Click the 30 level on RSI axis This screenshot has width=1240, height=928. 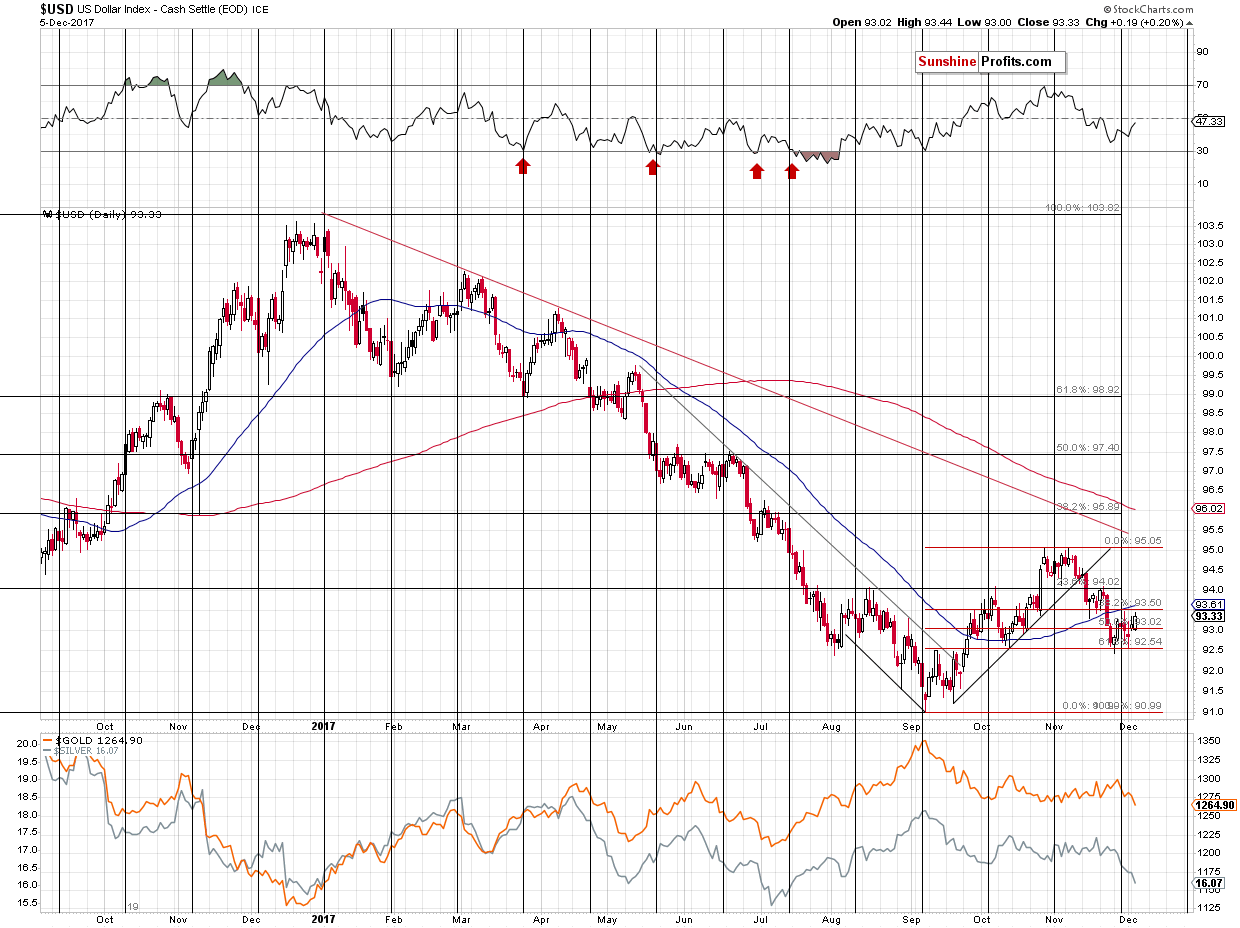tap(1203, 151)
